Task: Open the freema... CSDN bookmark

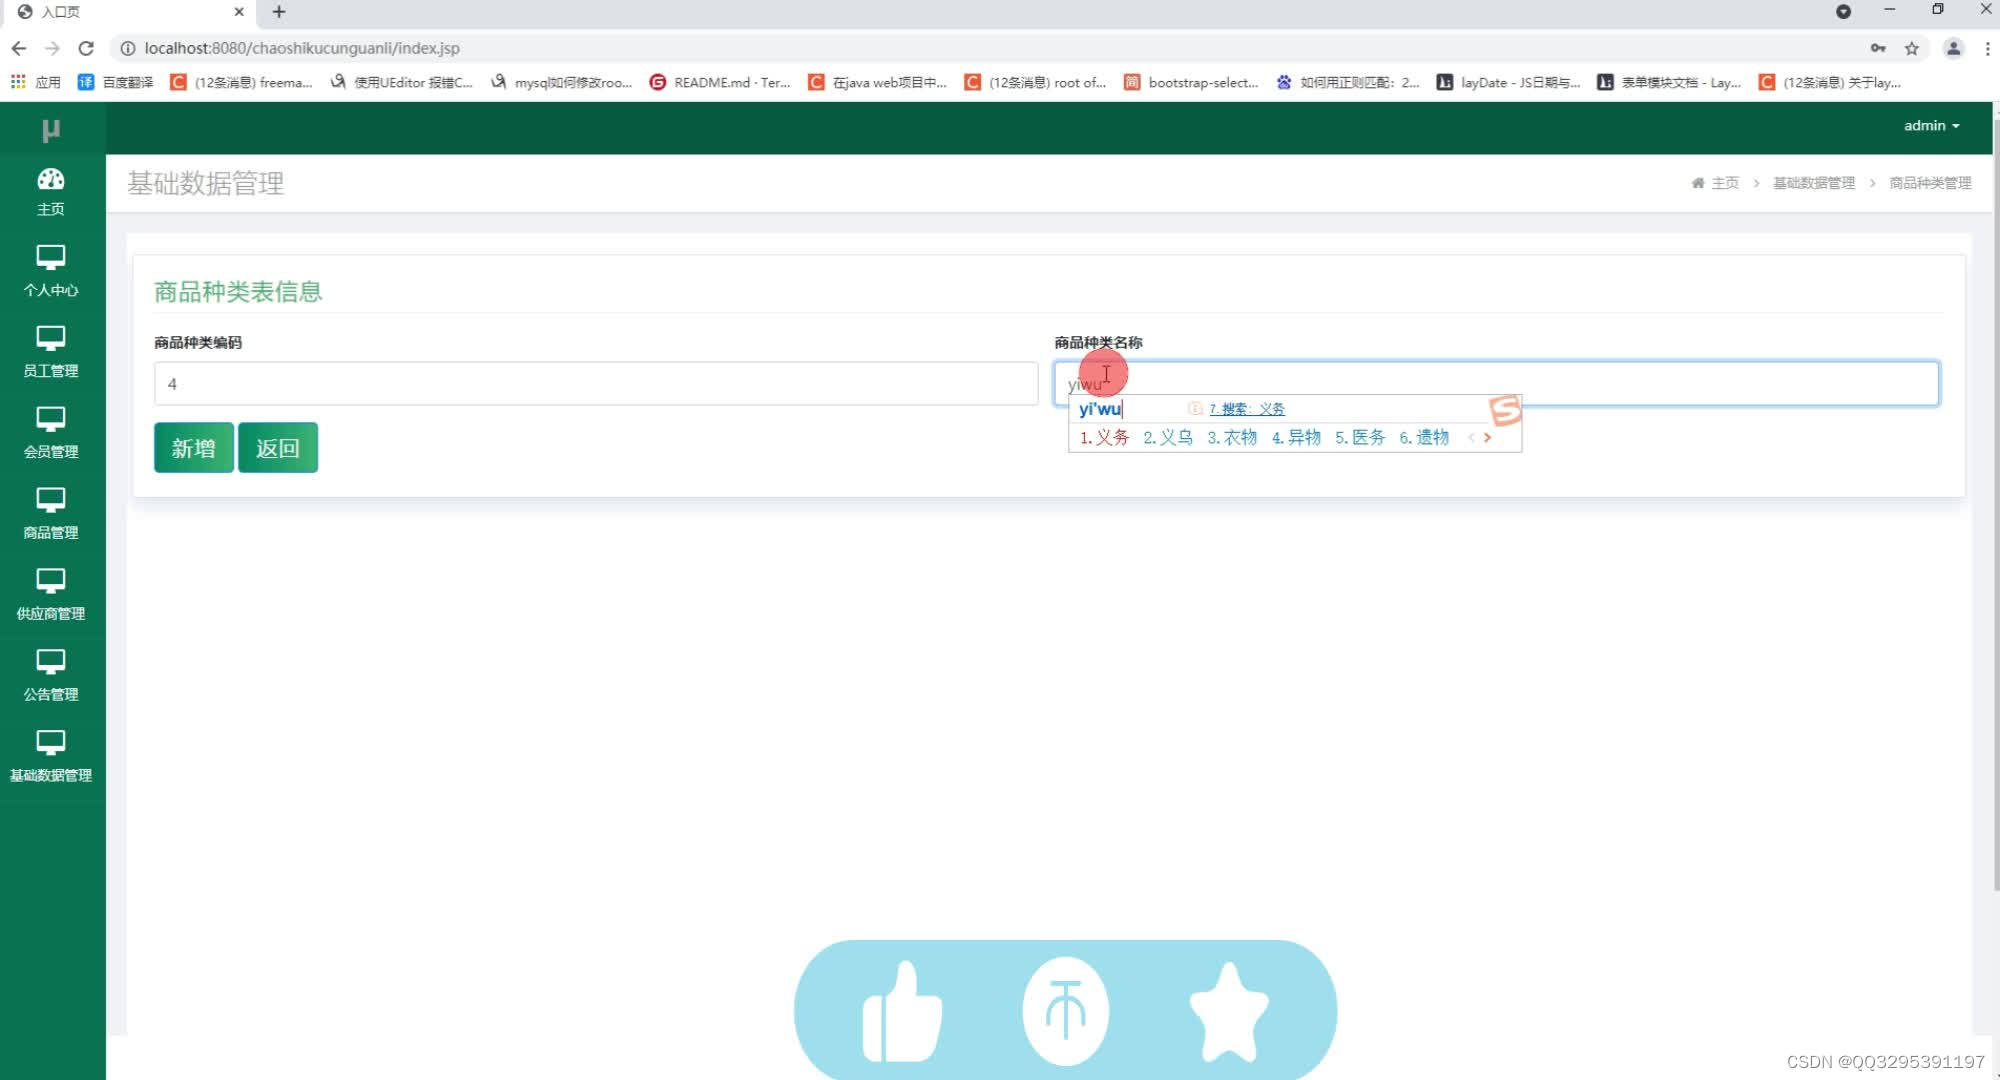Action: tap(241, 82)
